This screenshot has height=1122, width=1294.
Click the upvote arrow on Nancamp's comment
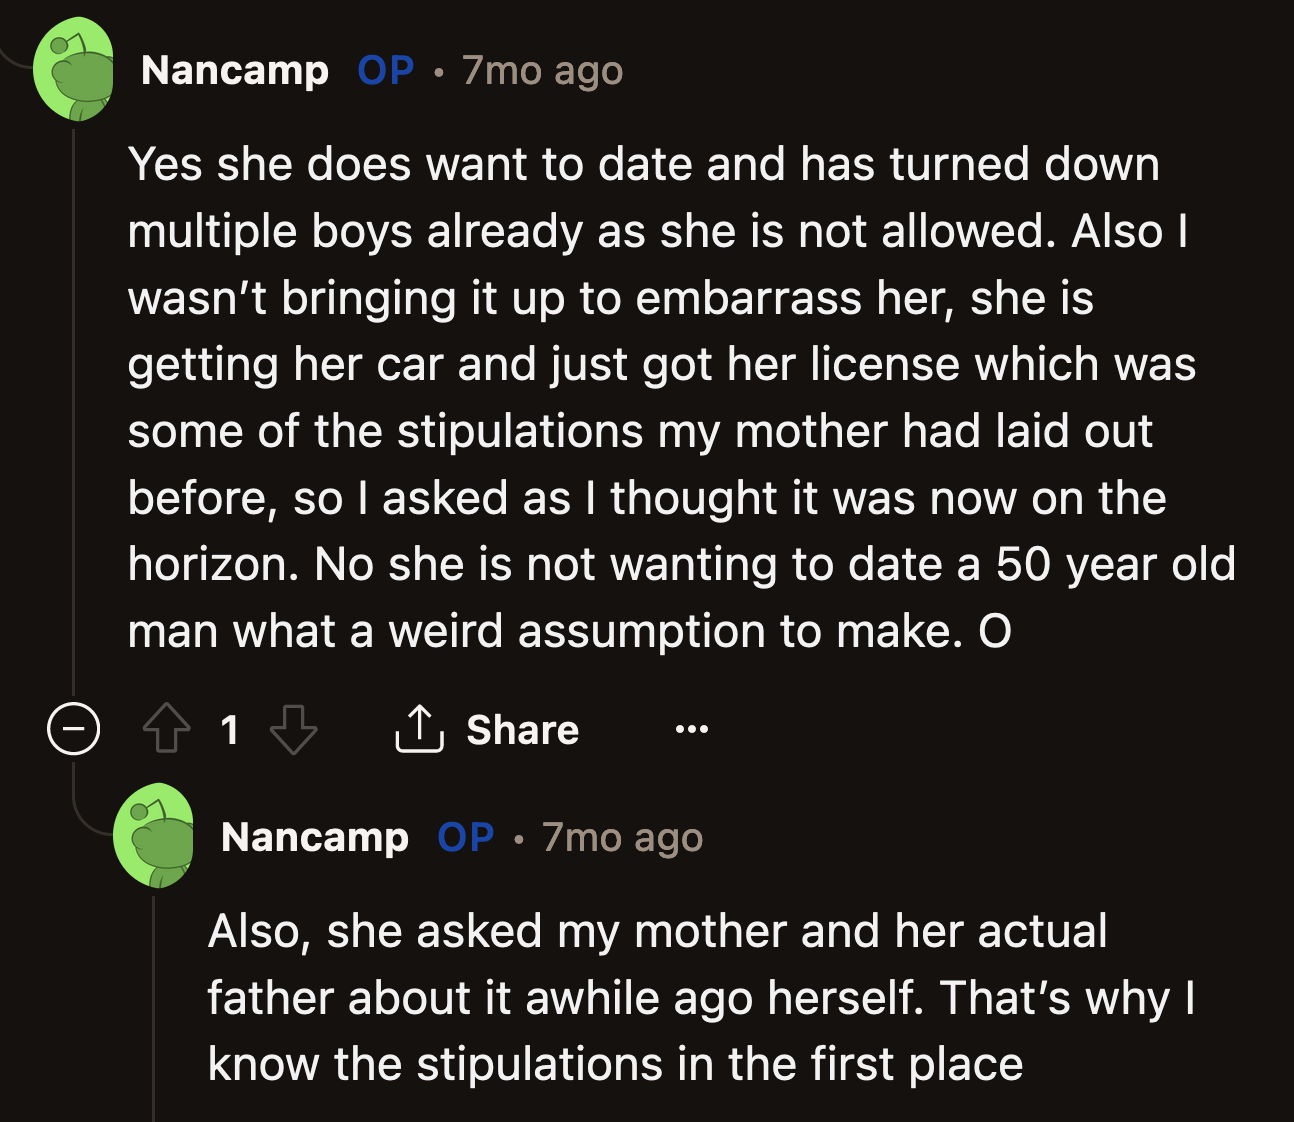pos(166,730)
